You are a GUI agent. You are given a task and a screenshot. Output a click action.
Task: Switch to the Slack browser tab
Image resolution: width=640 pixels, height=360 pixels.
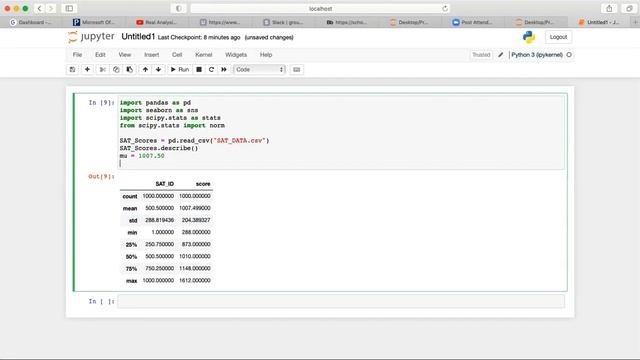pos(283,22)
